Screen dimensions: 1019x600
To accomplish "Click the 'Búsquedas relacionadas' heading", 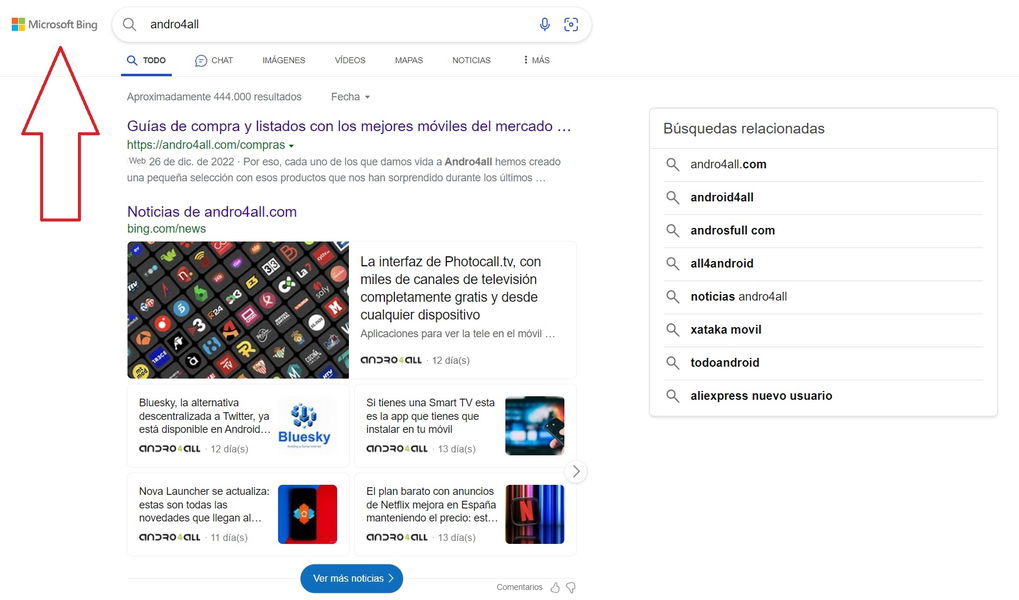I will (743, 129).
